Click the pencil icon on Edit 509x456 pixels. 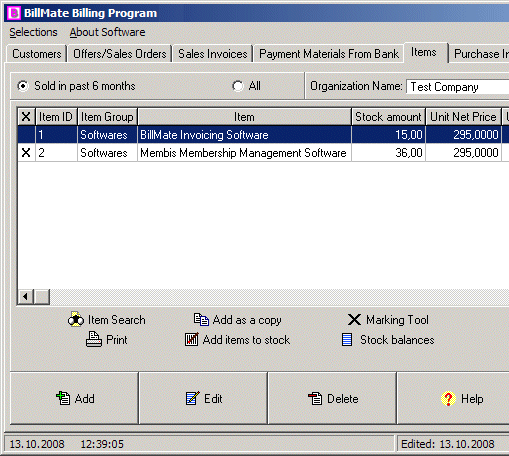(x=193, y=398)
